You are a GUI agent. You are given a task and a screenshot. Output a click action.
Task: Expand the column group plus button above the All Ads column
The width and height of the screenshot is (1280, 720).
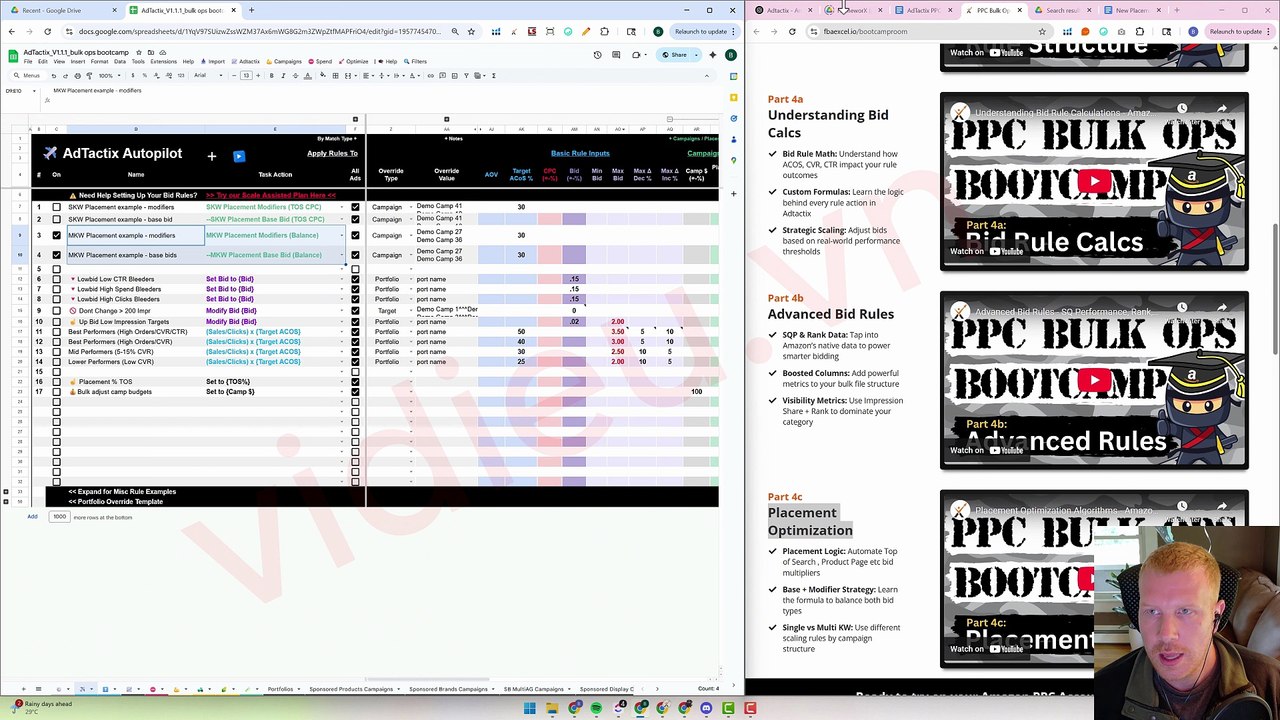(355, 120)
